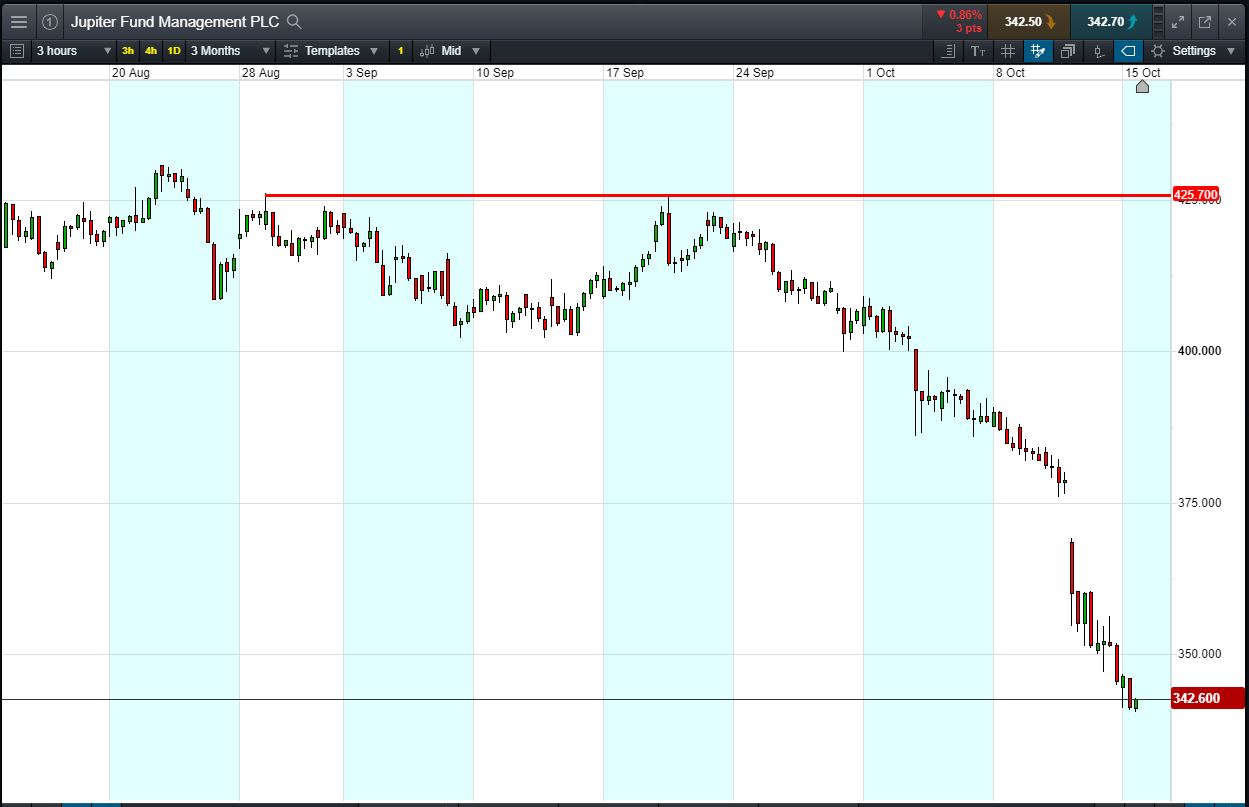The width and height of the screenshot is (1249, 807).
Task: Toggle the grid lines icon
Action: [1008, 51]
